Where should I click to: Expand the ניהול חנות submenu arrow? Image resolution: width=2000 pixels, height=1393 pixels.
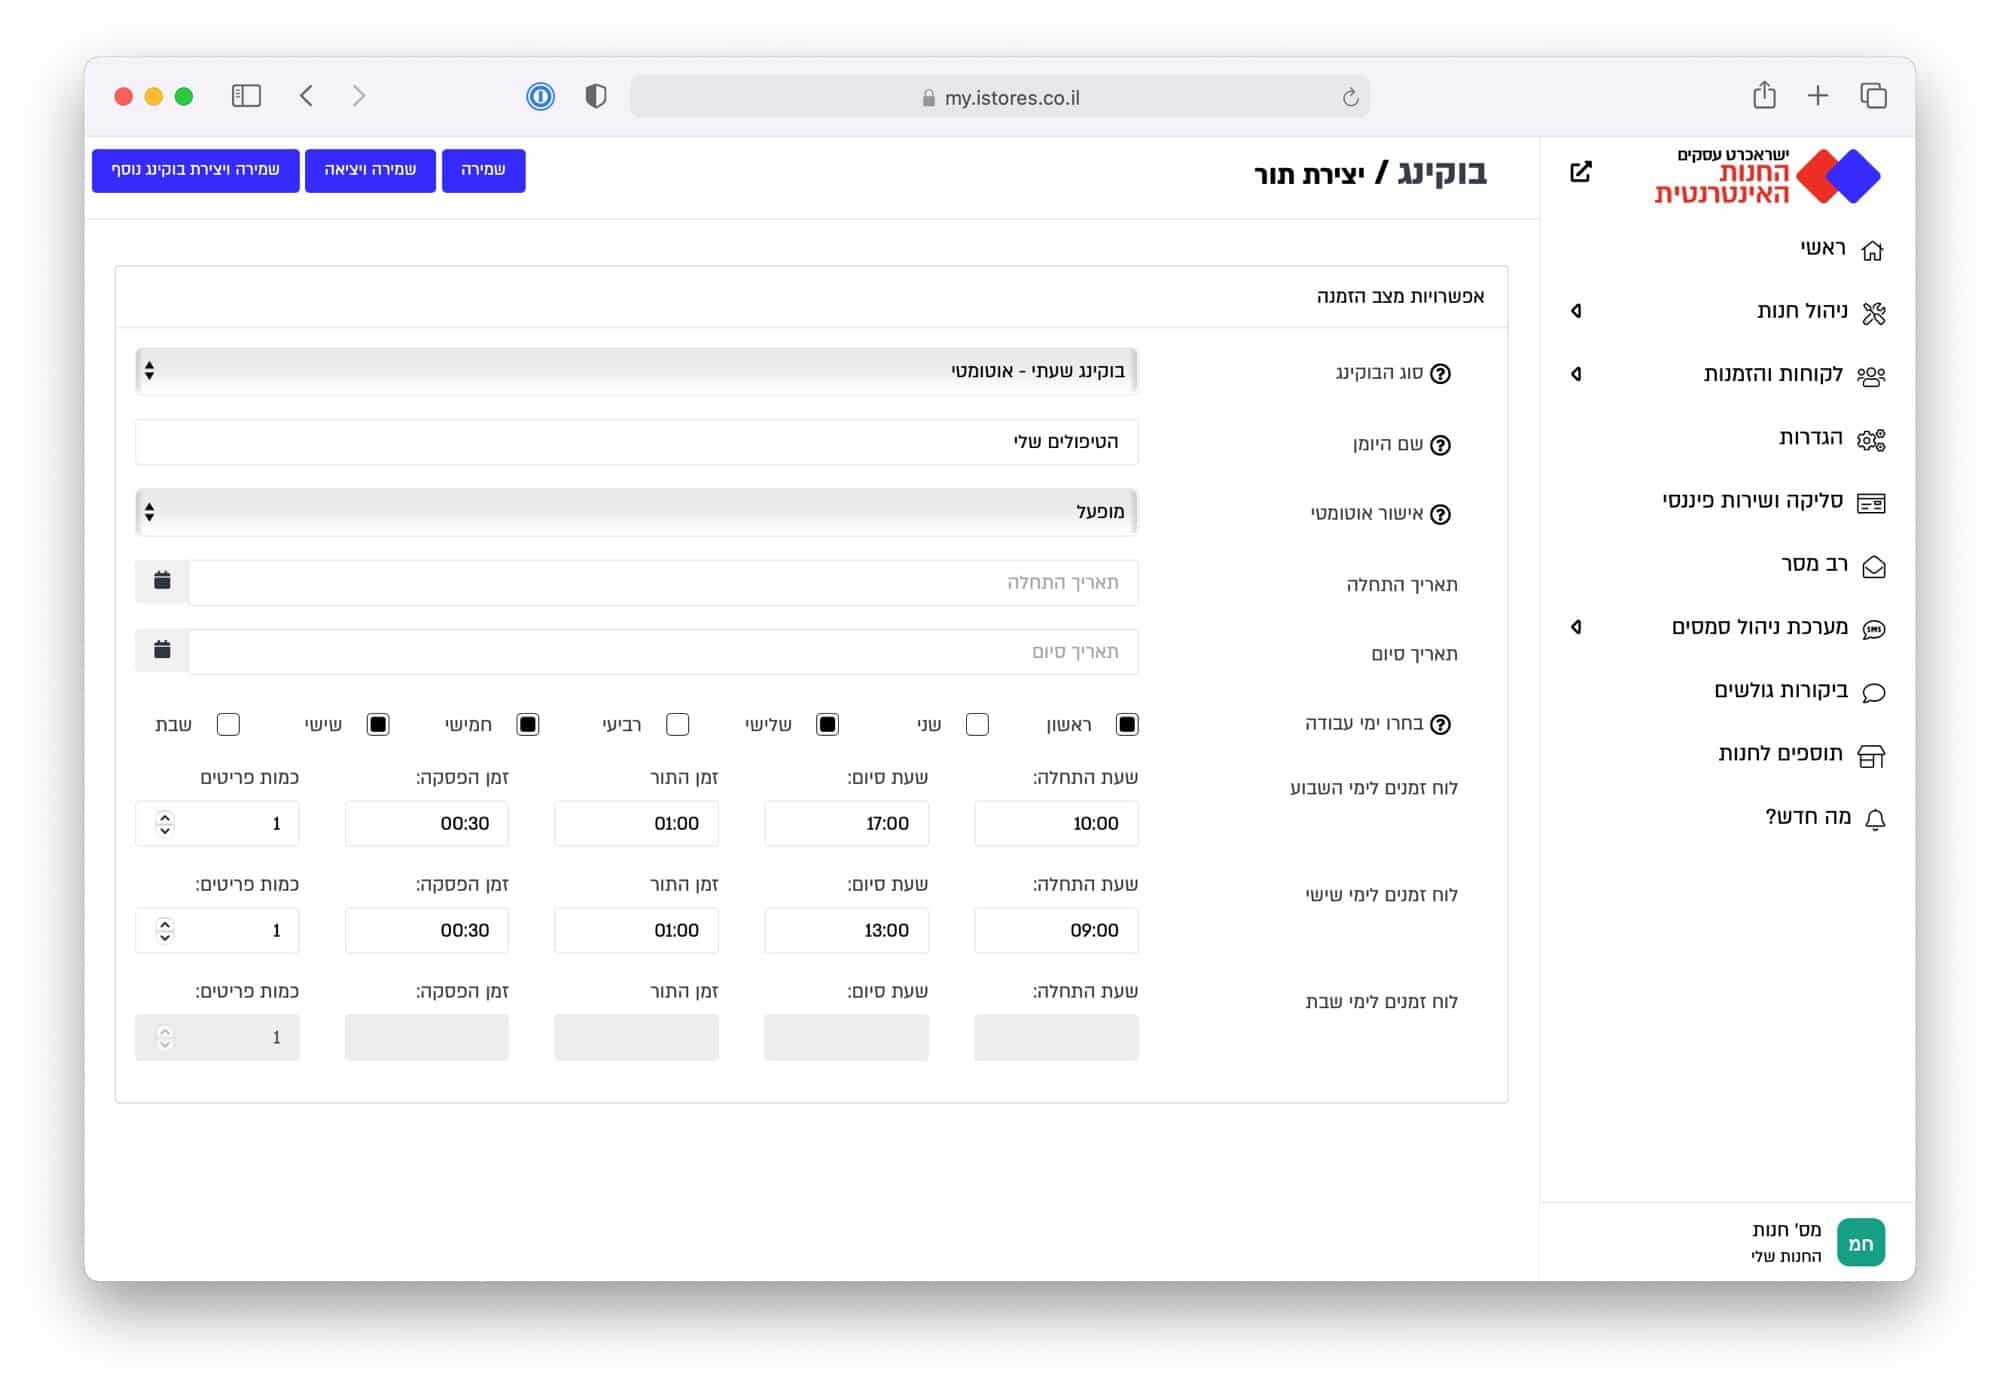pos(1576,311)
